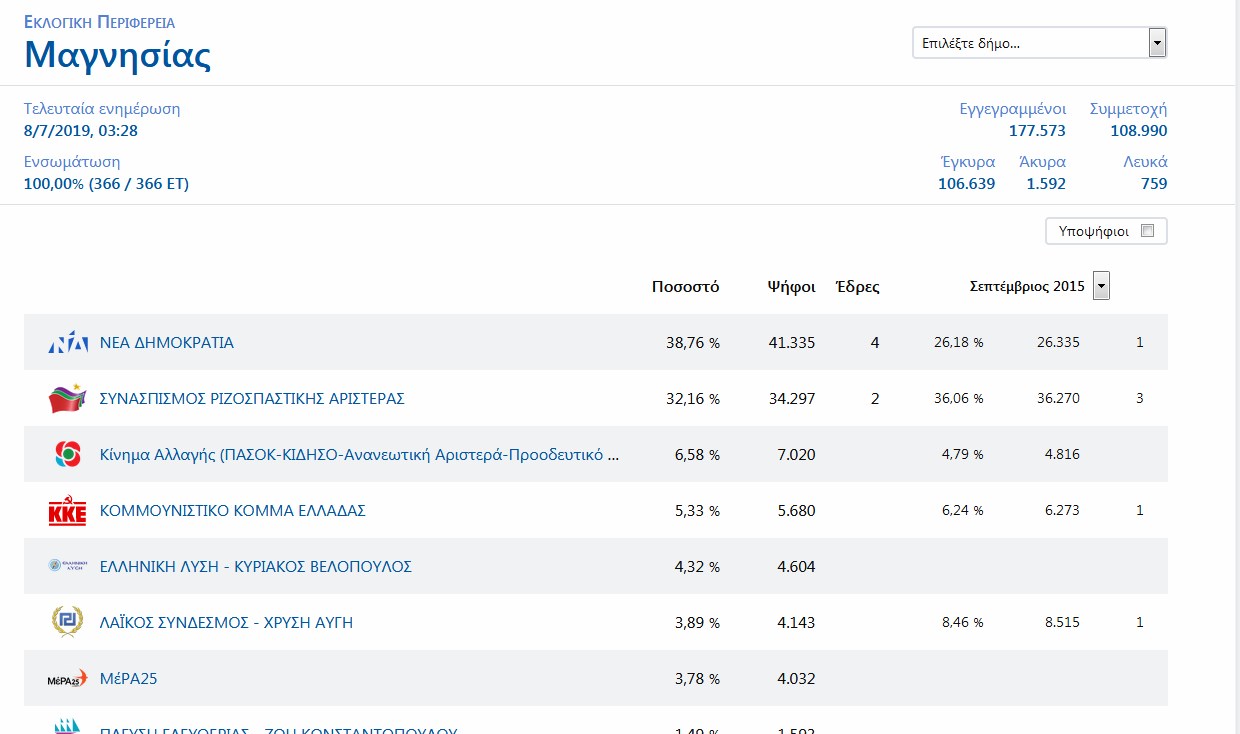
Task: Click turnout value 108.990
Action: click(1139, 131)
